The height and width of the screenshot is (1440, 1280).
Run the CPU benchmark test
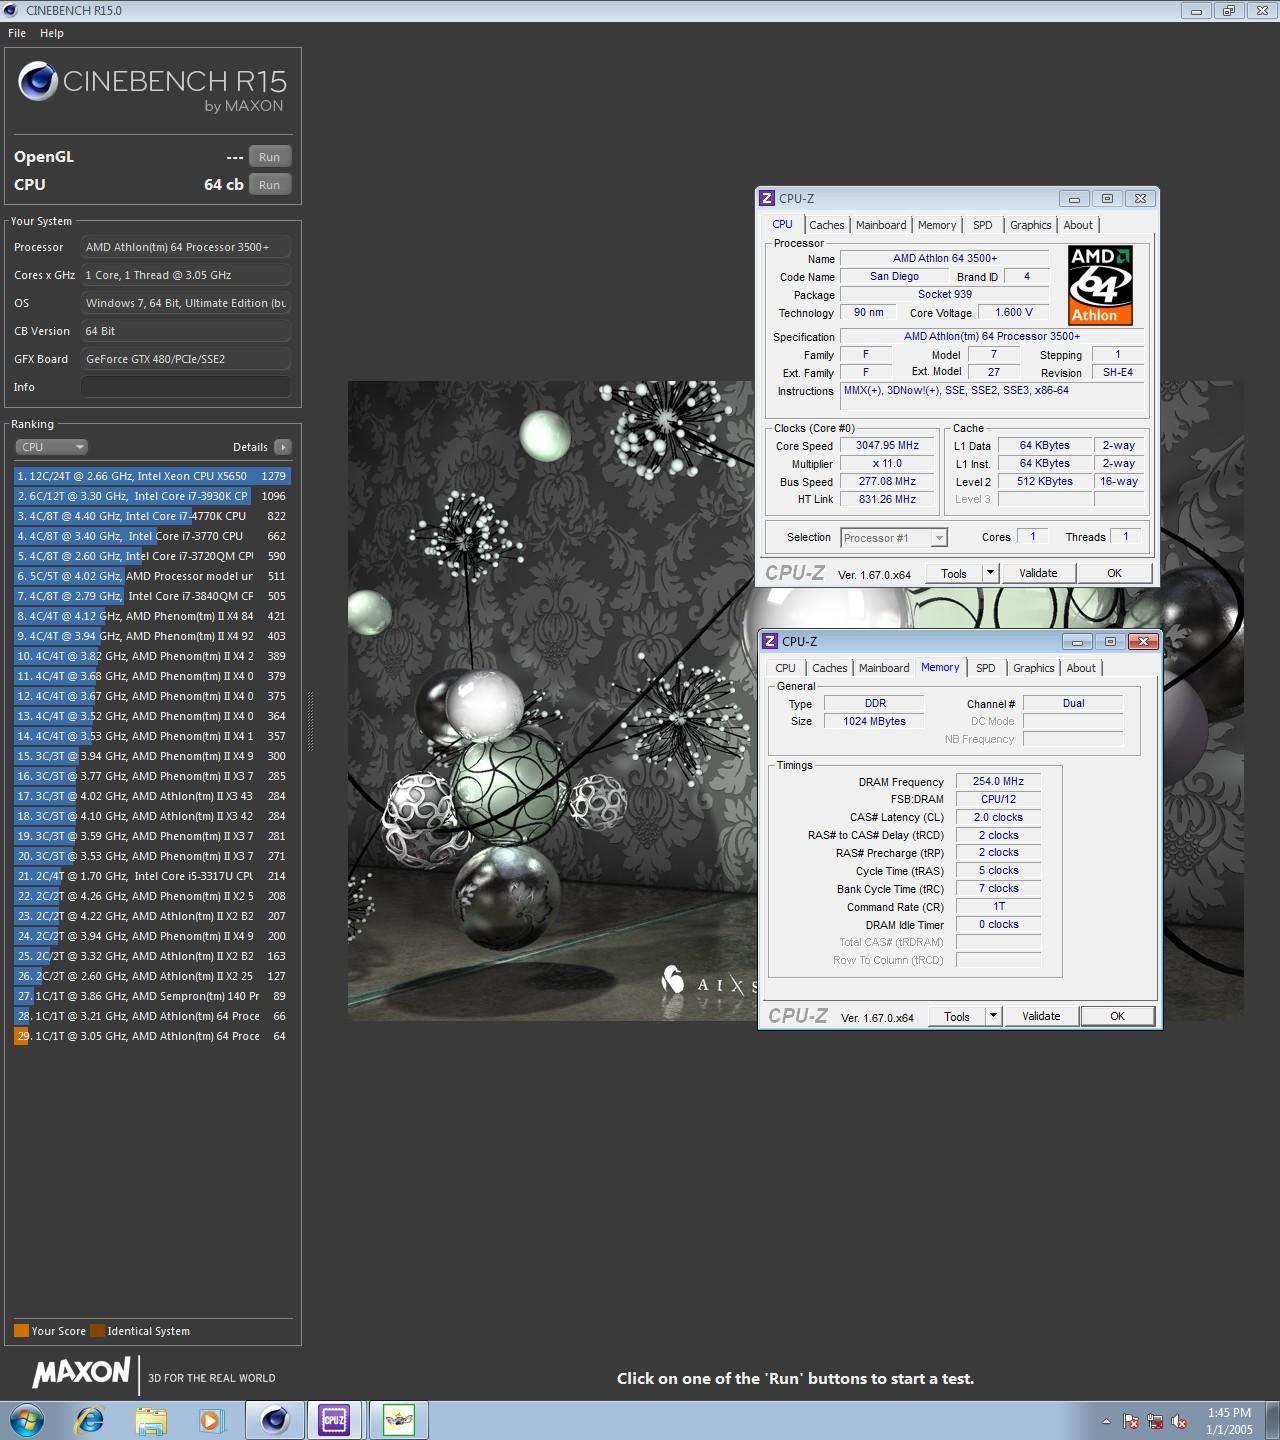point(270,185)
